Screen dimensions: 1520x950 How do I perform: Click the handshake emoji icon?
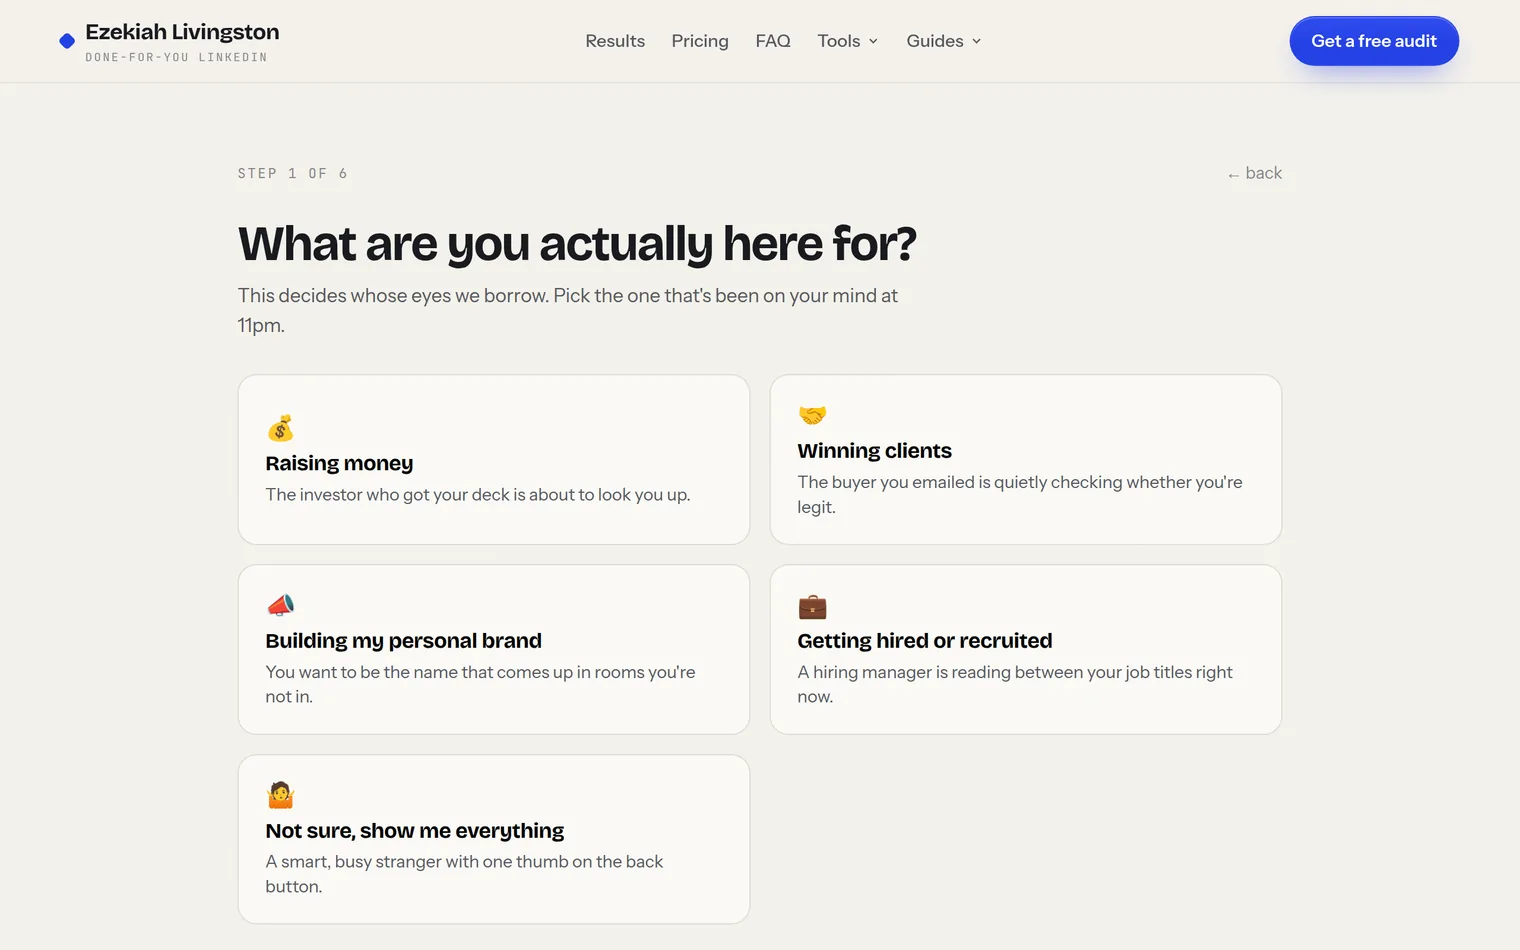[x=812, y=415]
